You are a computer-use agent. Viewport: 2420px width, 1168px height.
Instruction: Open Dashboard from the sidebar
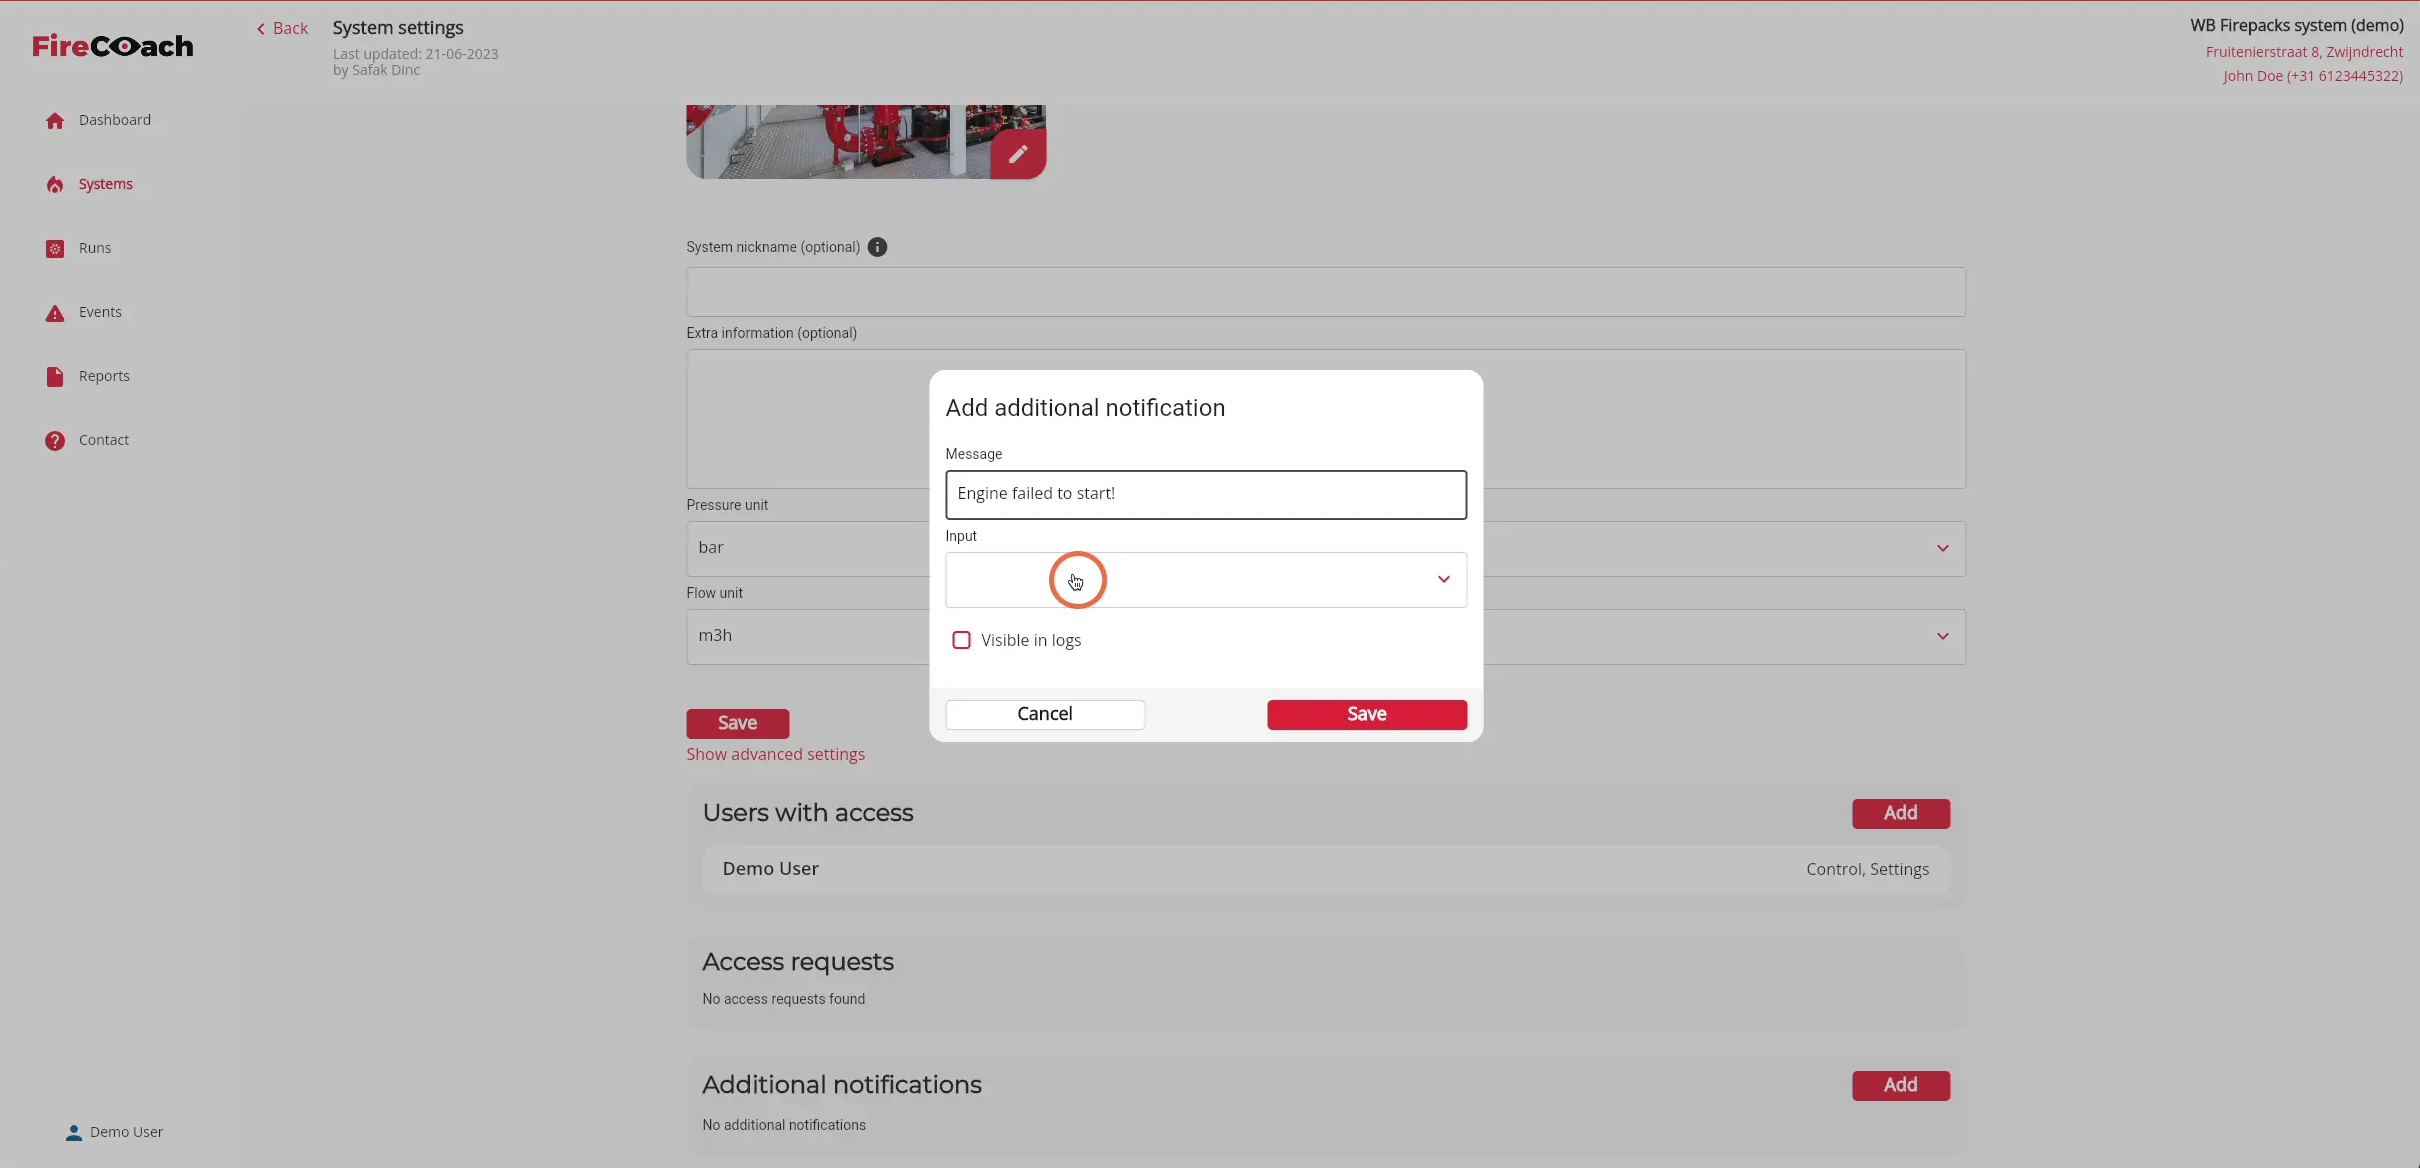[115, 120]
